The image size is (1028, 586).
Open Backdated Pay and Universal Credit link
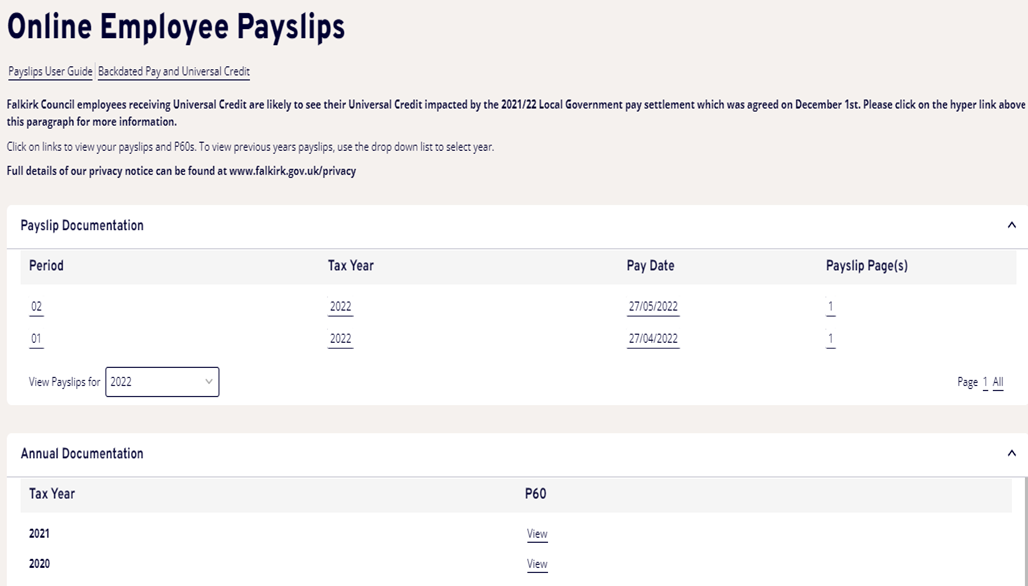[x=174, y=72]
